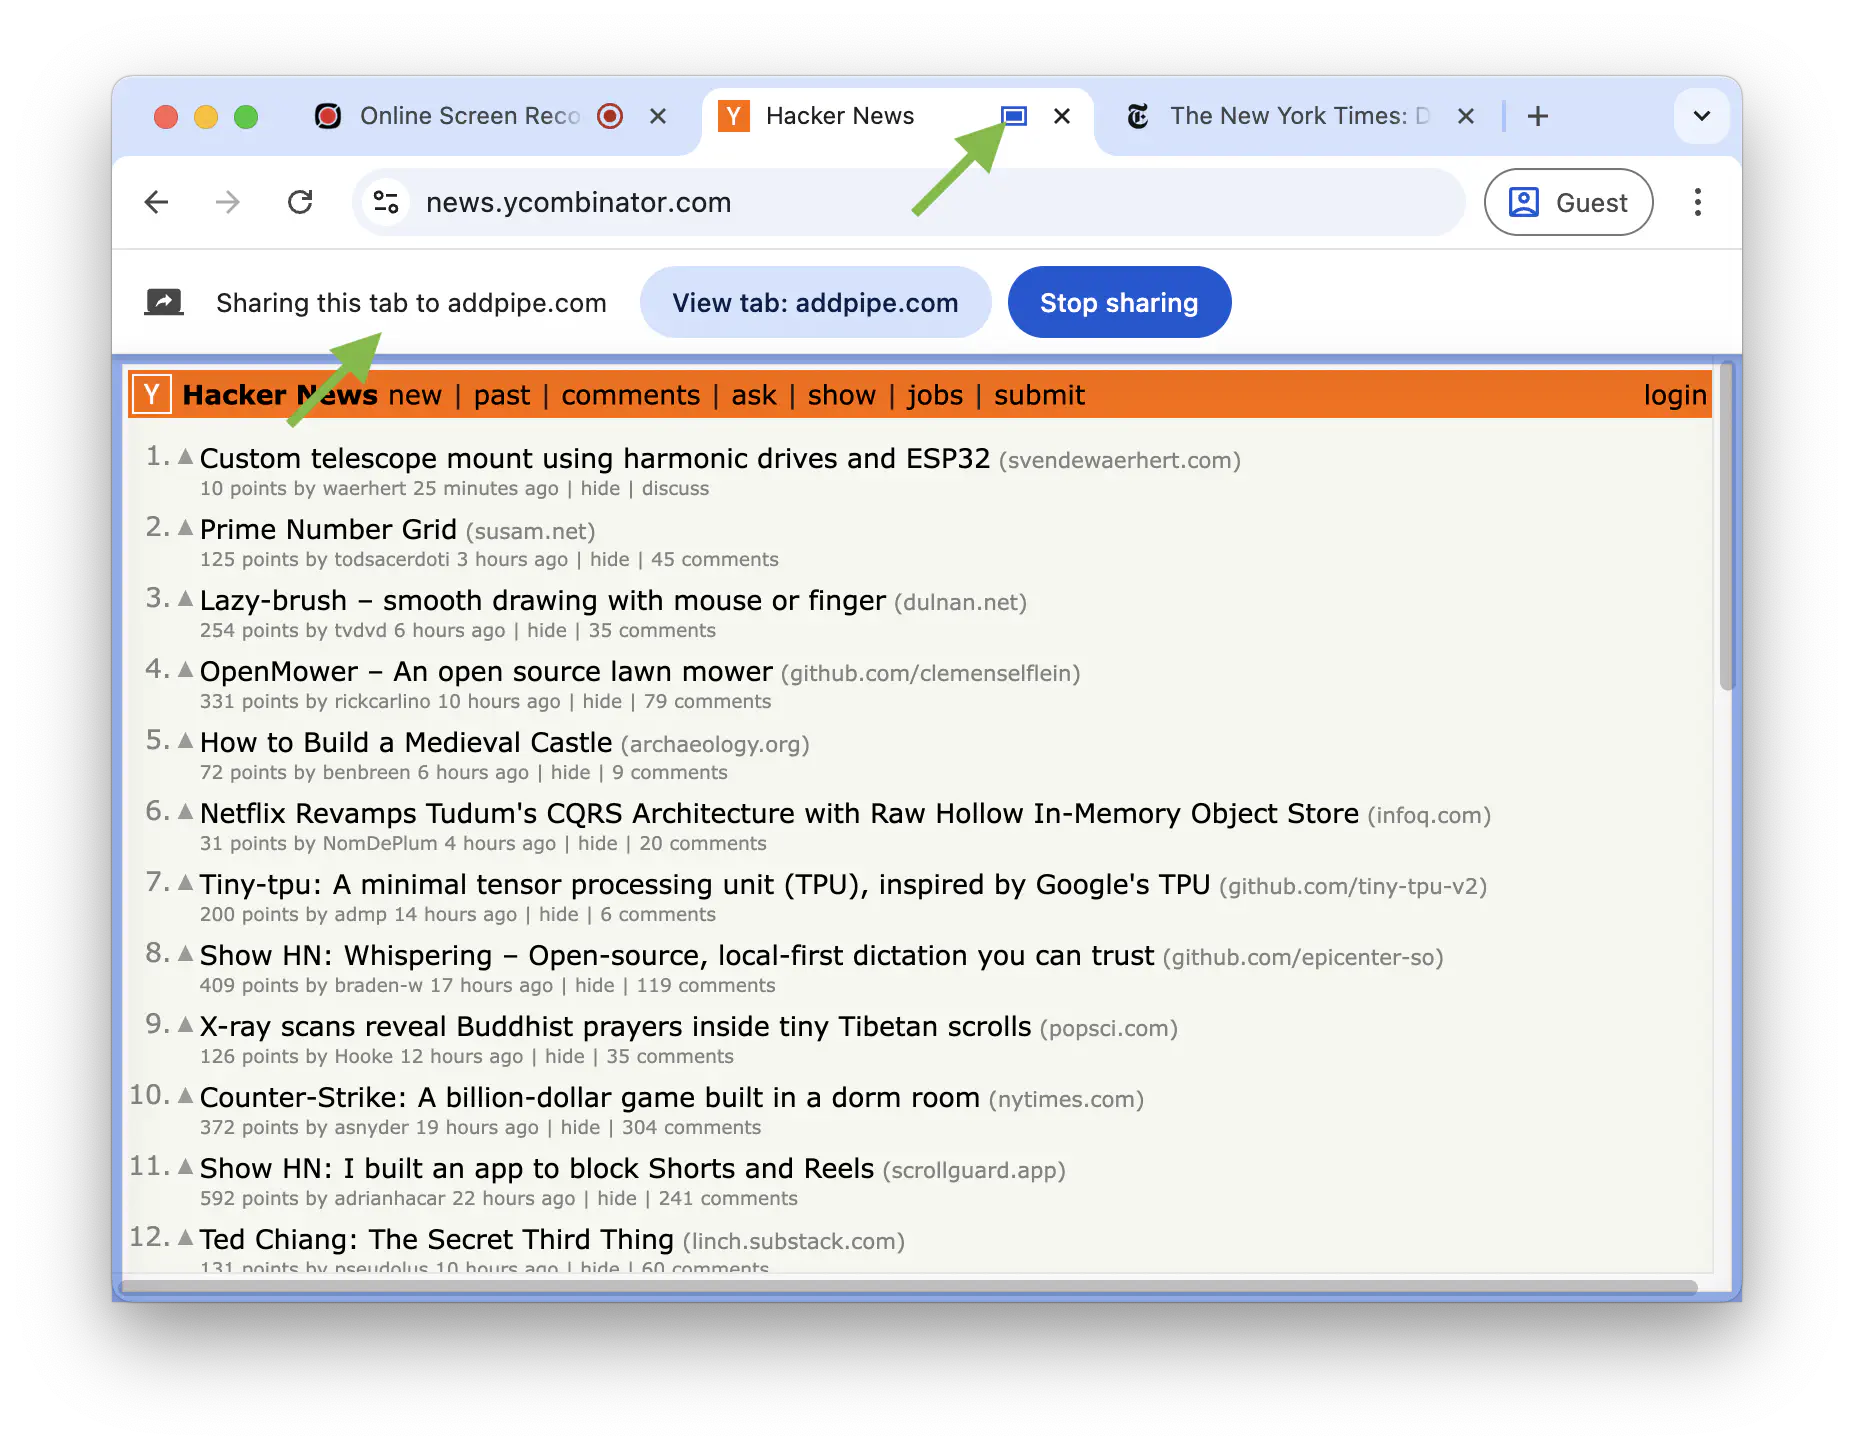Switch to The New York Times tab
The height and width of the screenshot is (1450, 1854).
pyautogui.click(x=1300, y=116)
